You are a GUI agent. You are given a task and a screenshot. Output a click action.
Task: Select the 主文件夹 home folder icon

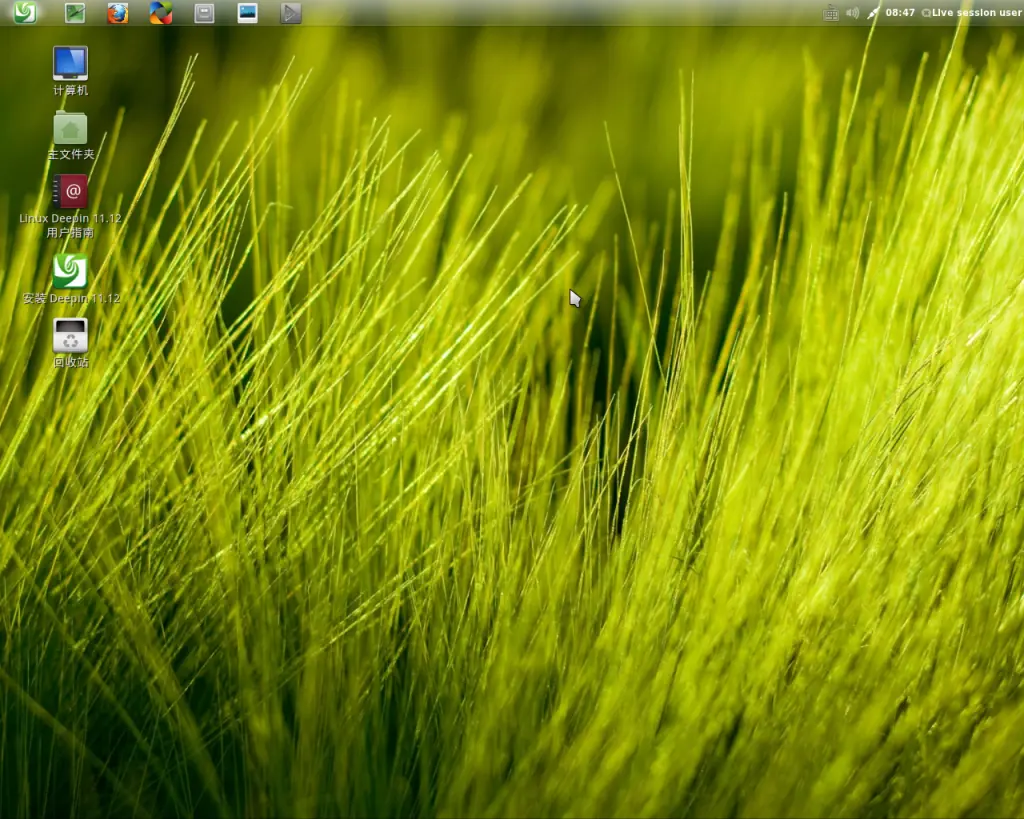tap(70, 129)
